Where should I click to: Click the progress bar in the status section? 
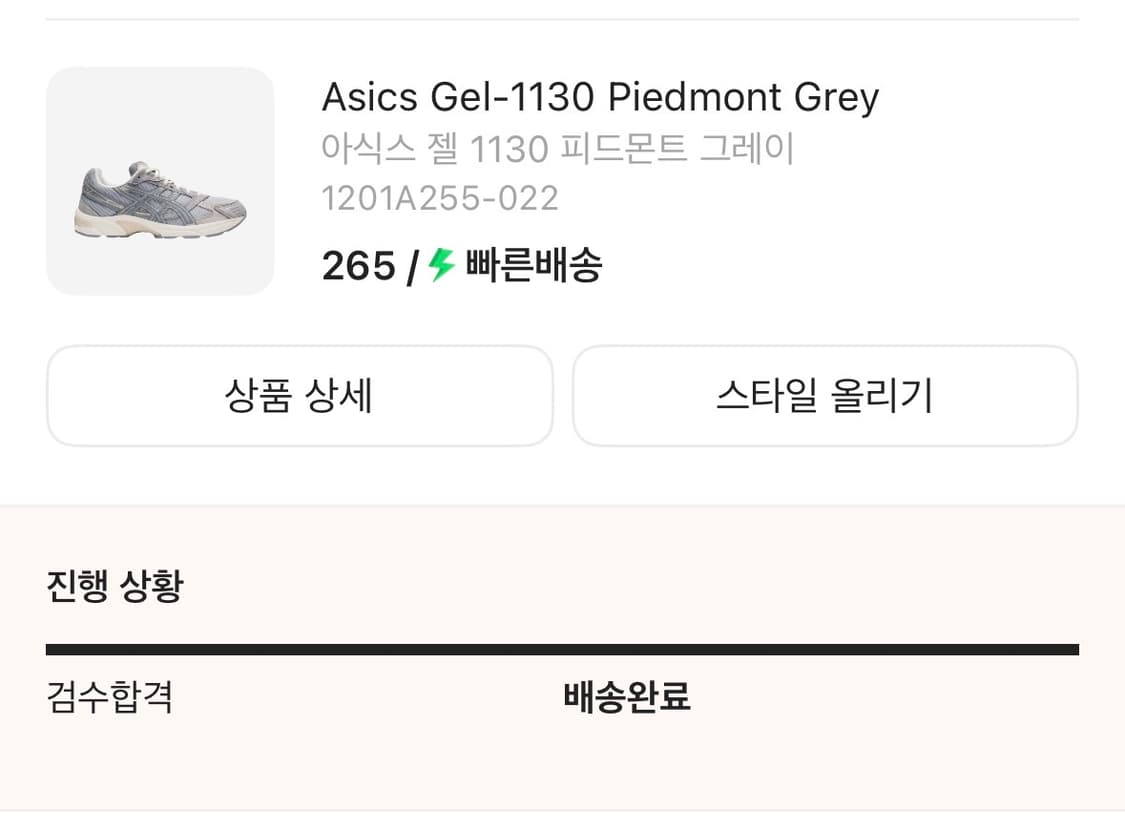click(x=562, y=648)
